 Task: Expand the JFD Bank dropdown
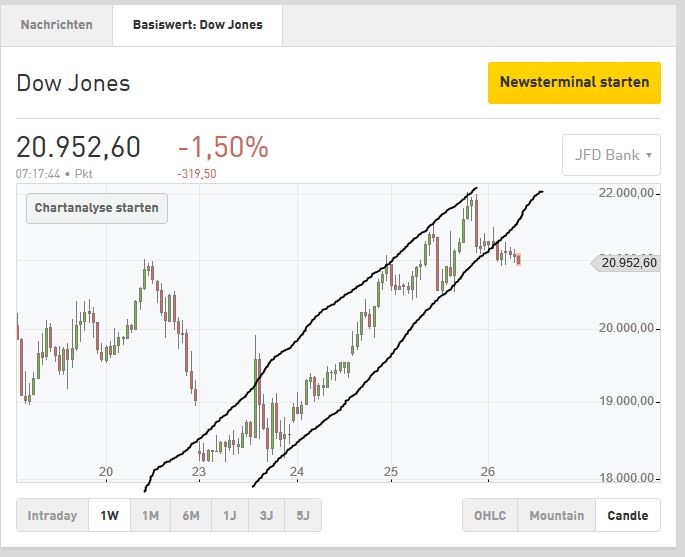[x=610, y=155]
